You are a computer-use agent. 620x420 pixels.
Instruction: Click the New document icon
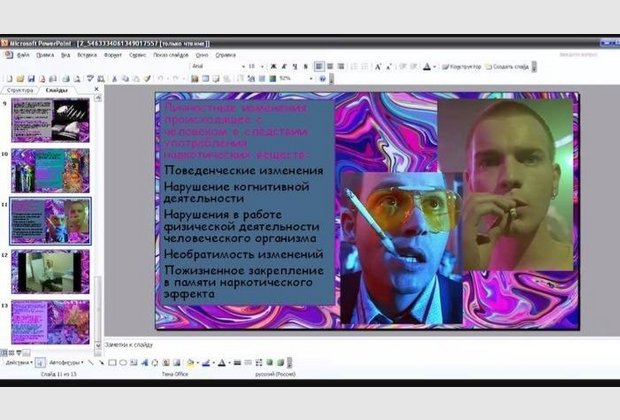(x=8, y=77)
